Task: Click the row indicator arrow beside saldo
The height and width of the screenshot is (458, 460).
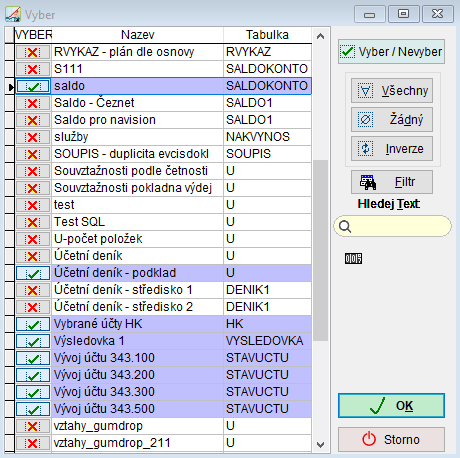Action: point(10,87)
